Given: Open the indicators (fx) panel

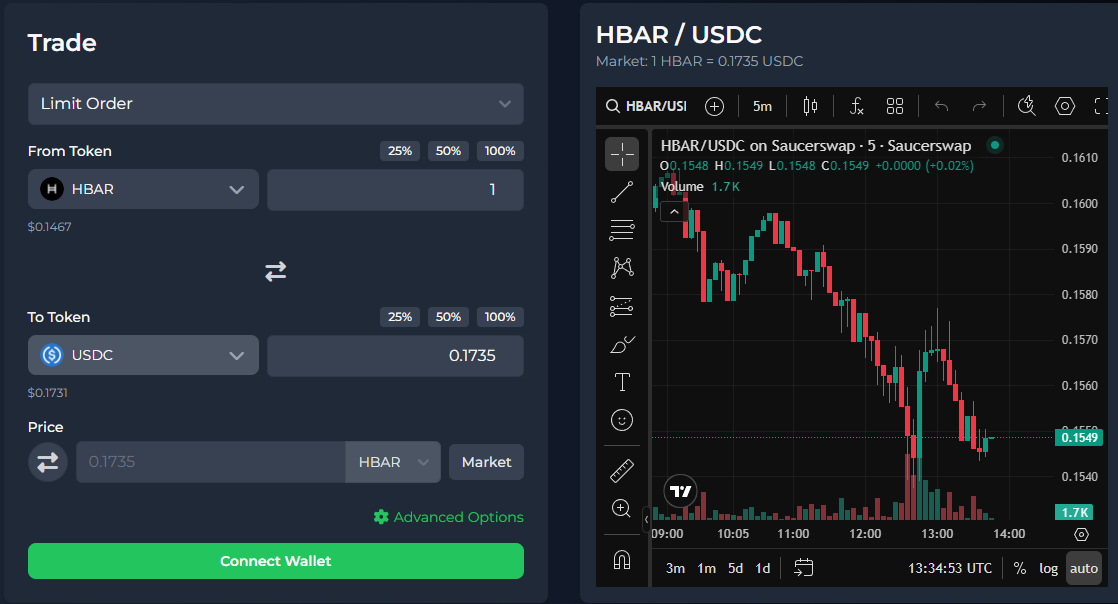Looking at the screenshot, I should click(x=856, y=105).
